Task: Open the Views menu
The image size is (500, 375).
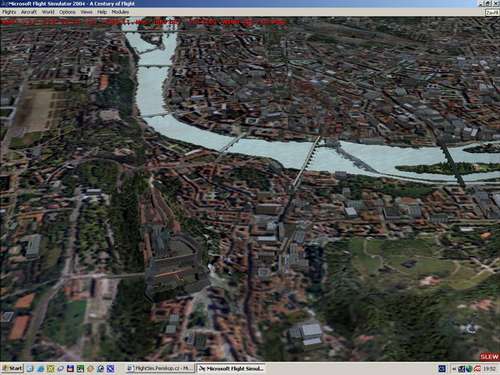Action: click(87, 12)
